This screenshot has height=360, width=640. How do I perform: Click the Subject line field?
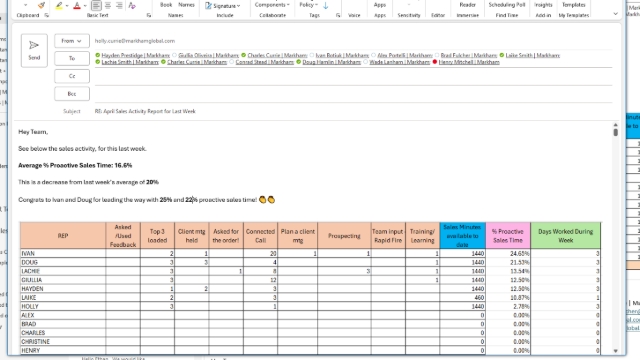coord(353,111)
